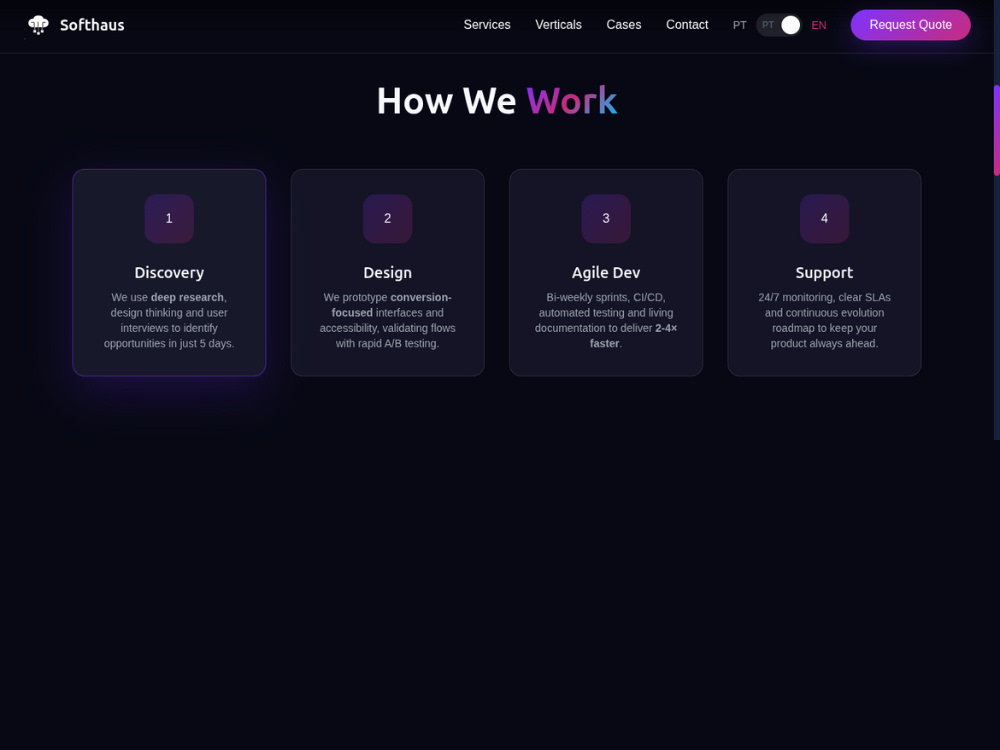
Task: Click the How We Work heading
Action: (497, 101)
